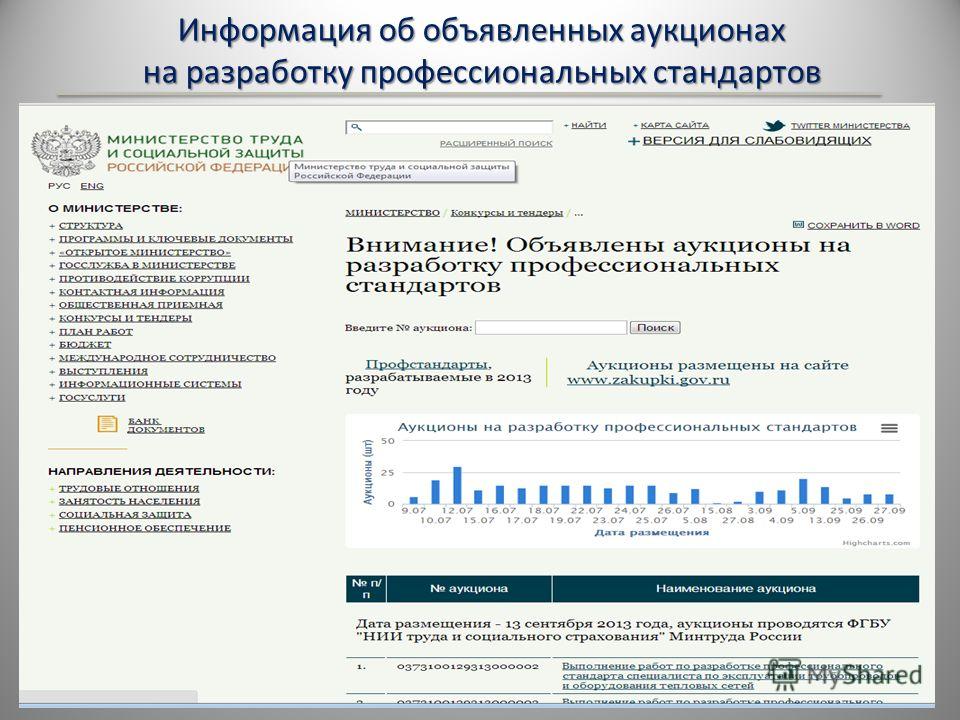960x720 pixels.
Task: Open БАНК ДОКУМЕНТОВ link
Action: (x=166, y=425)
